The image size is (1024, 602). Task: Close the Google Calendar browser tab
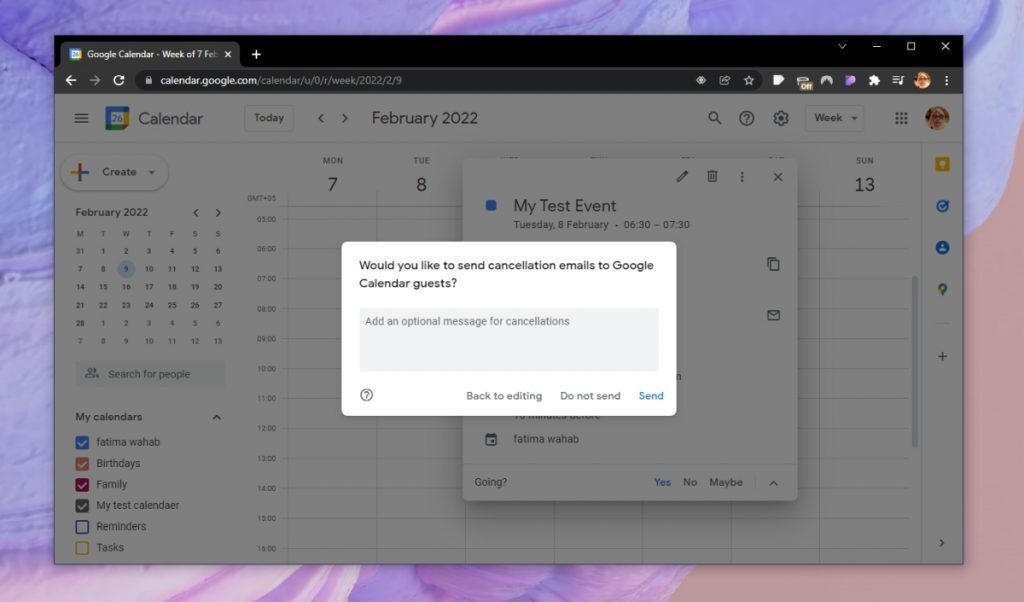tap(227, 54)
